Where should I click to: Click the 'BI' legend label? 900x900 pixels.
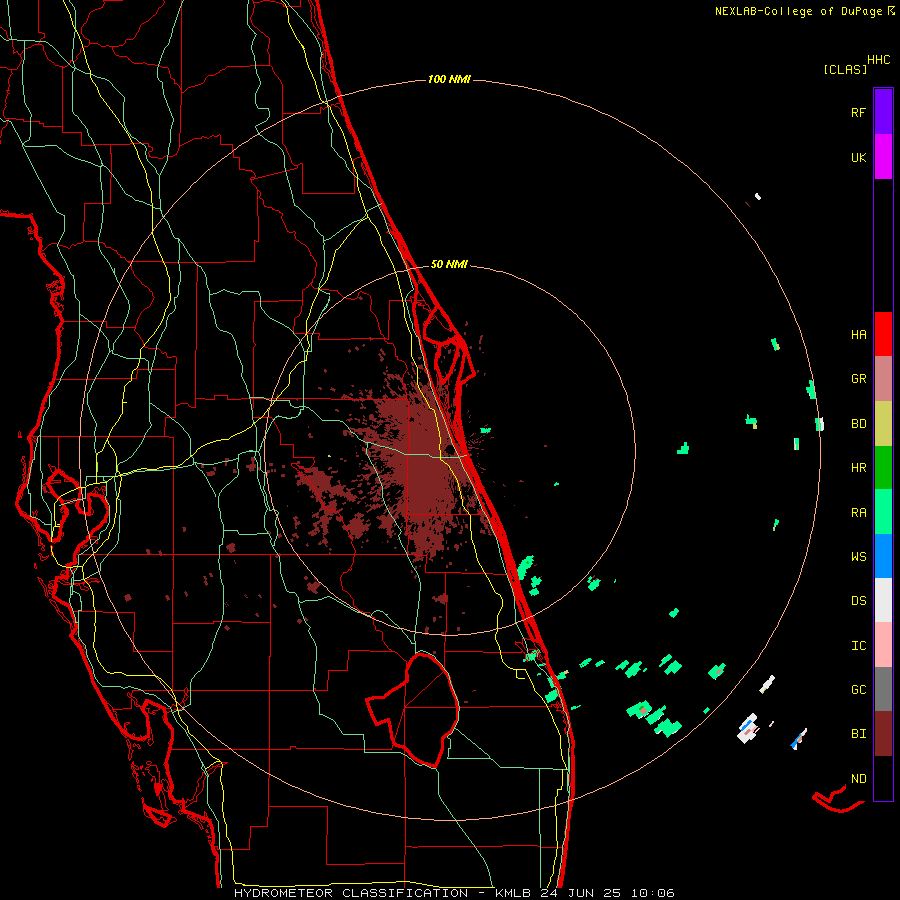tap(859, 734)
